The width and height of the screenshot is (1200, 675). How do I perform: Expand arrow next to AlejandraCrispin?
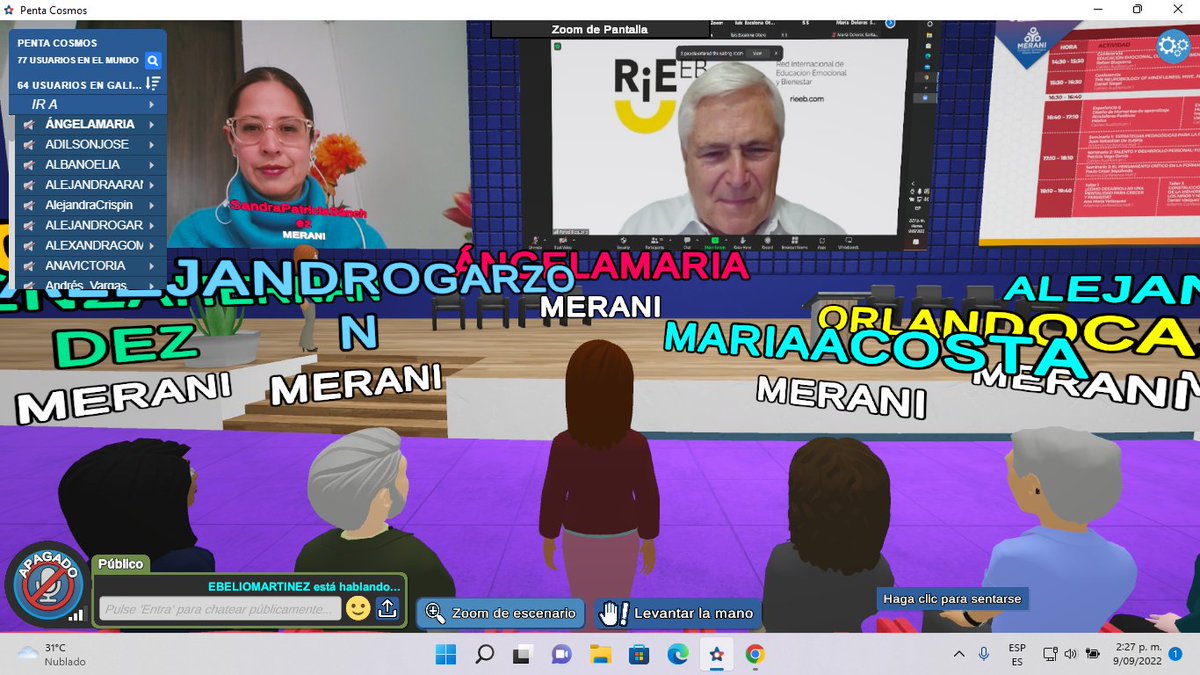click(152, 205)
